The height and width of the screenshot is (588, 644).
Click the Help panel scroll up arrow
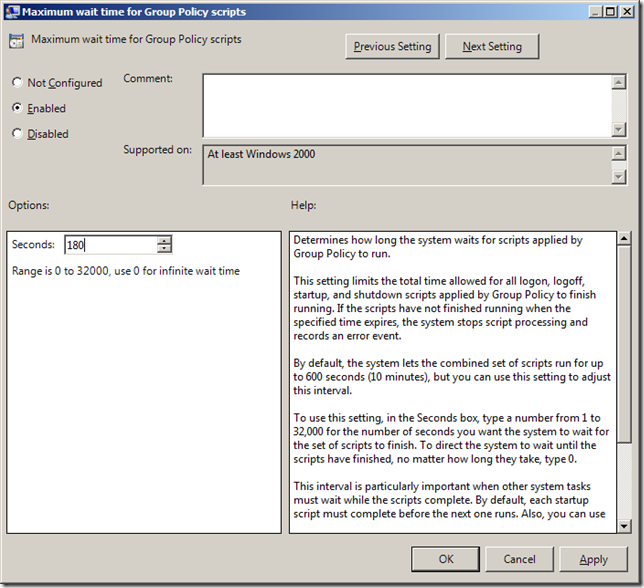click(x=624, y=240)
